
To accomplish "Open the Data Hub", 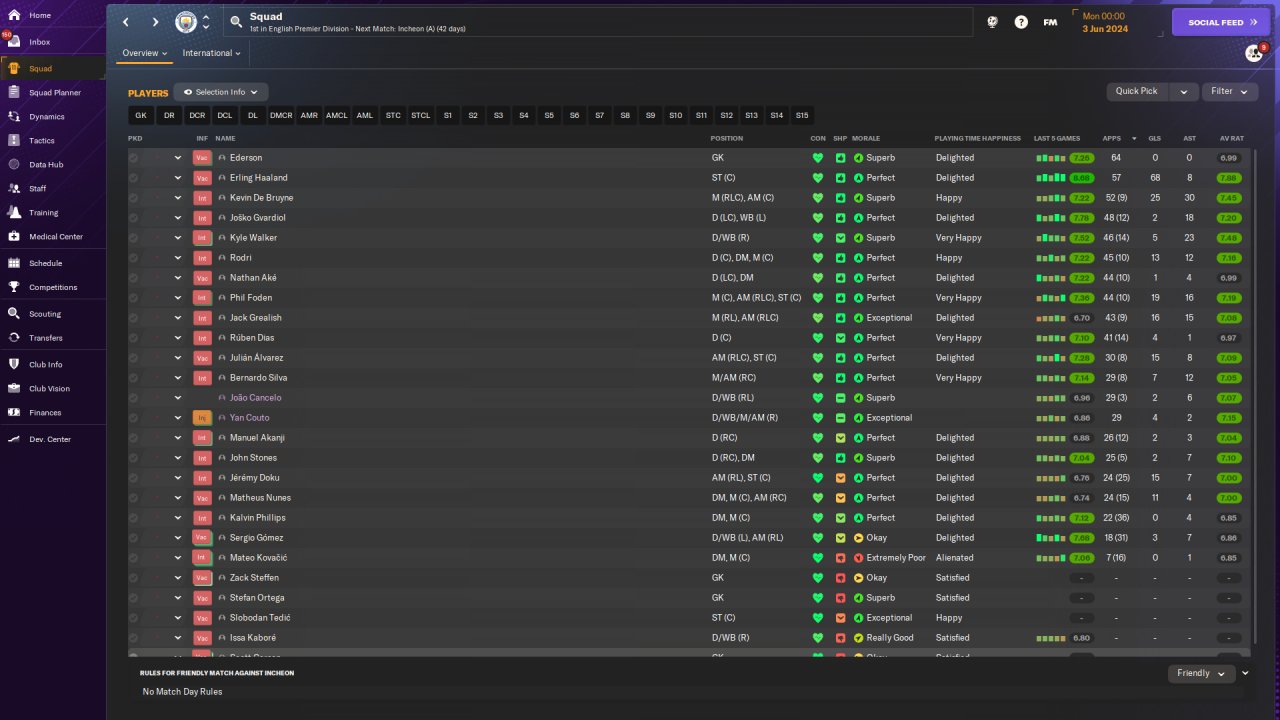I will [x=46, y=164].
